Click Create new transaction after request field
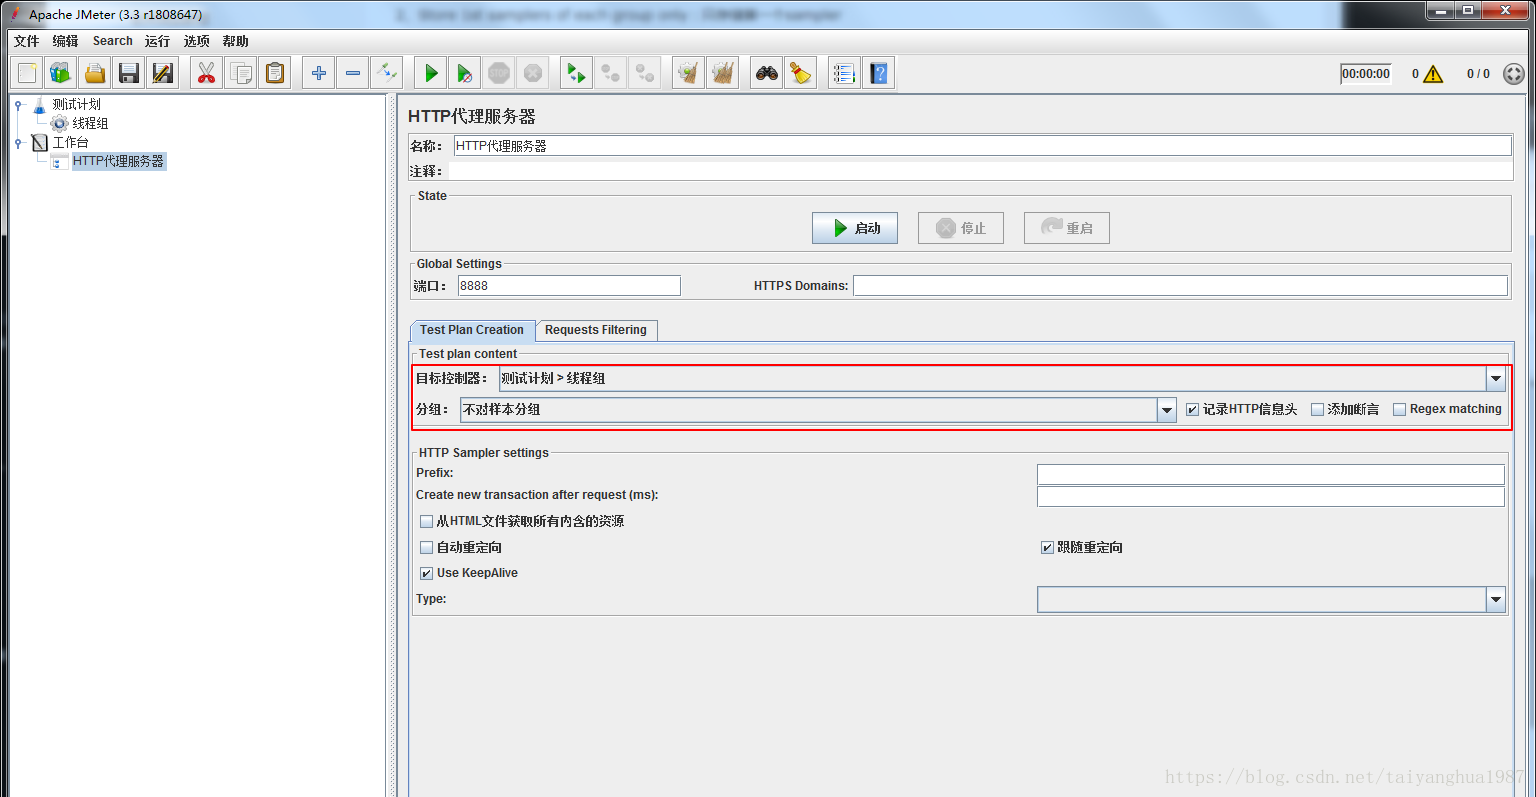 coord(1271,497)
